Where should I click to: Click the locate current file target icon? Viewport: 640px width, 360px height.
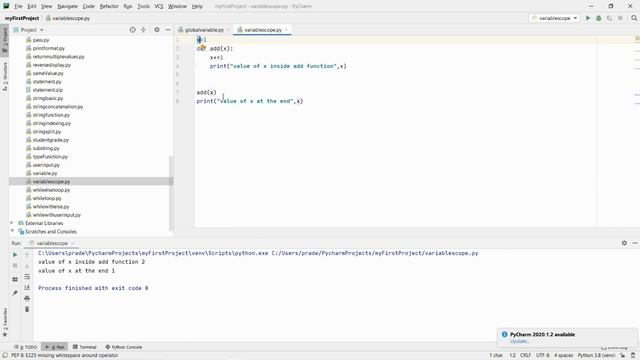pyautogui.click(x=132, y=30)
